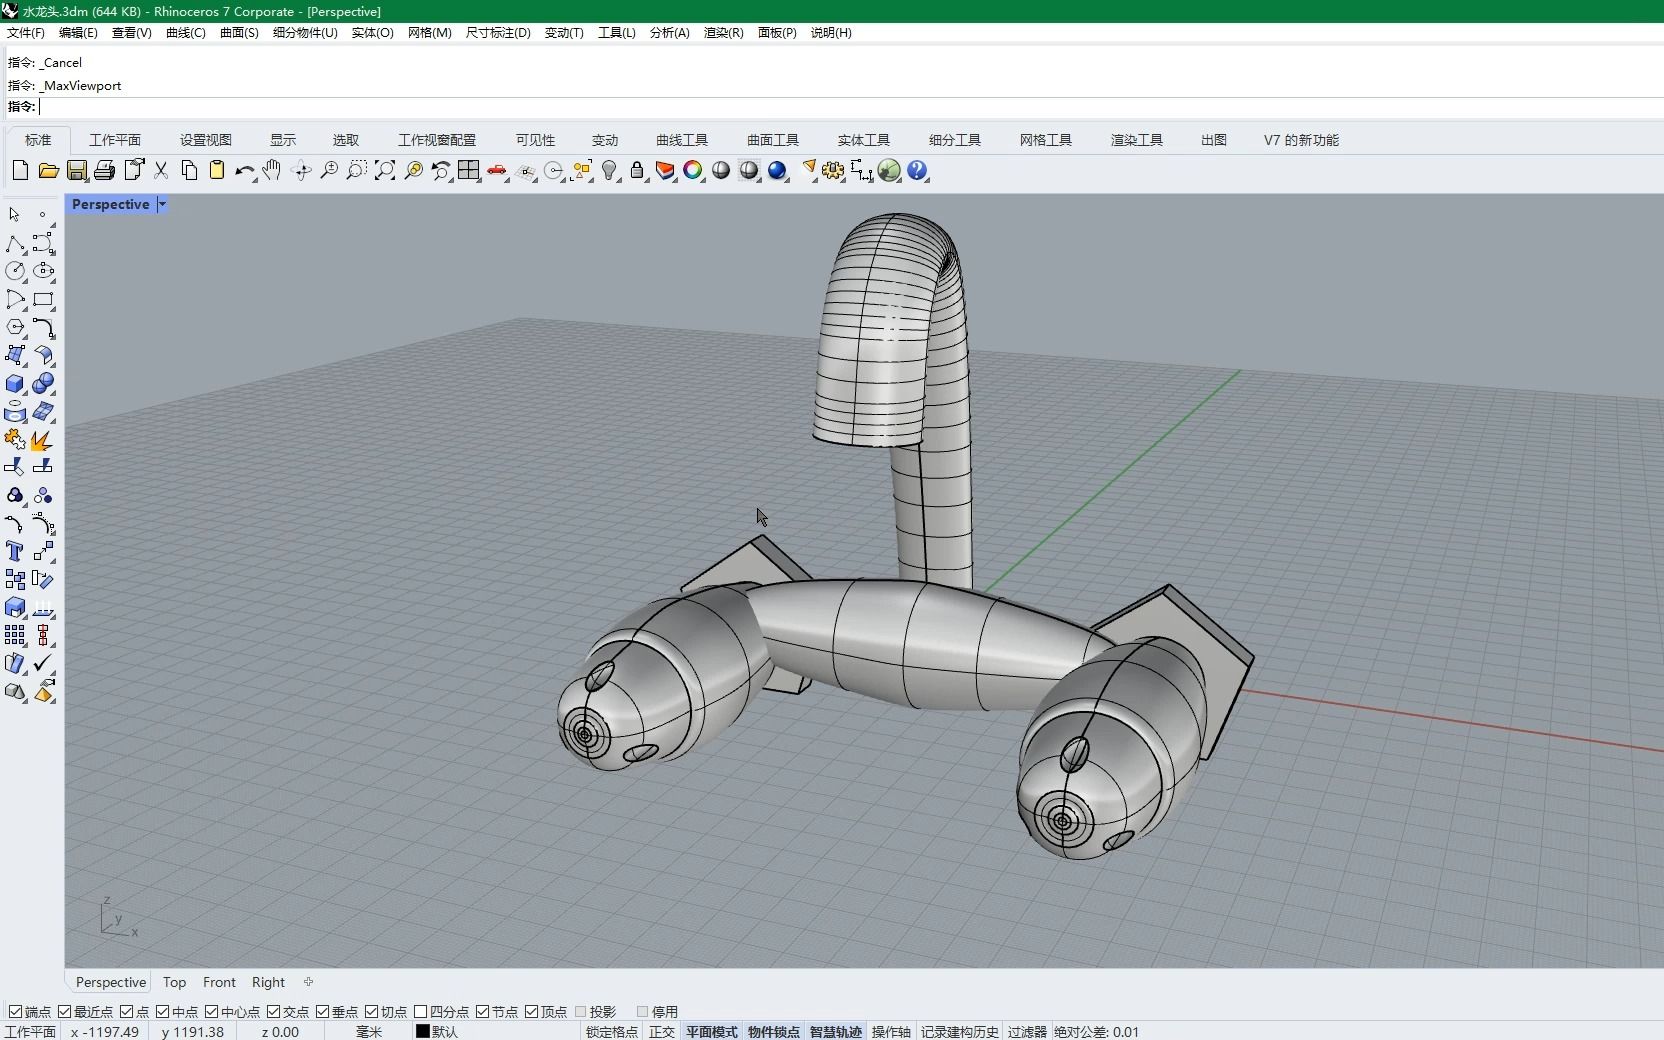Open the 文件(F) menu
The width and height of the screenshot is (1664, 1040).
click(x=25, y=32)
